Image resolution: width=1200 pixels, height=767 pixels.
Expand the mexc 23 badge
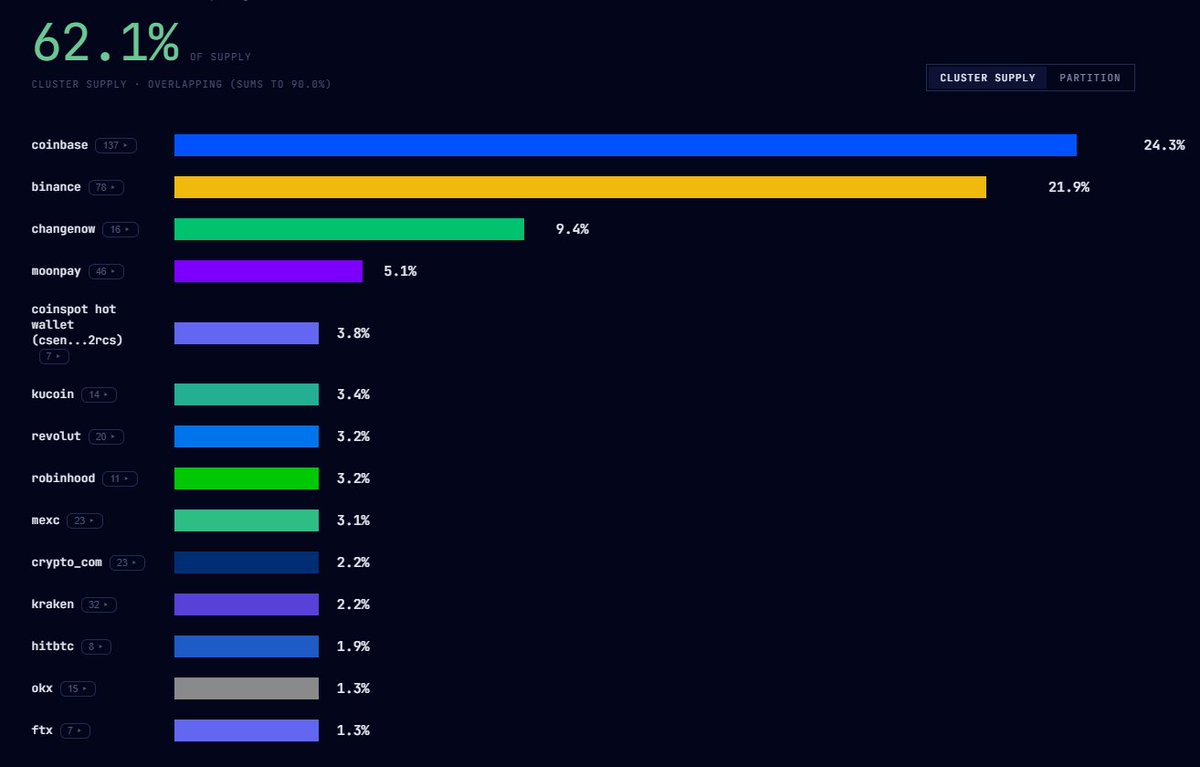pos(85,521)
